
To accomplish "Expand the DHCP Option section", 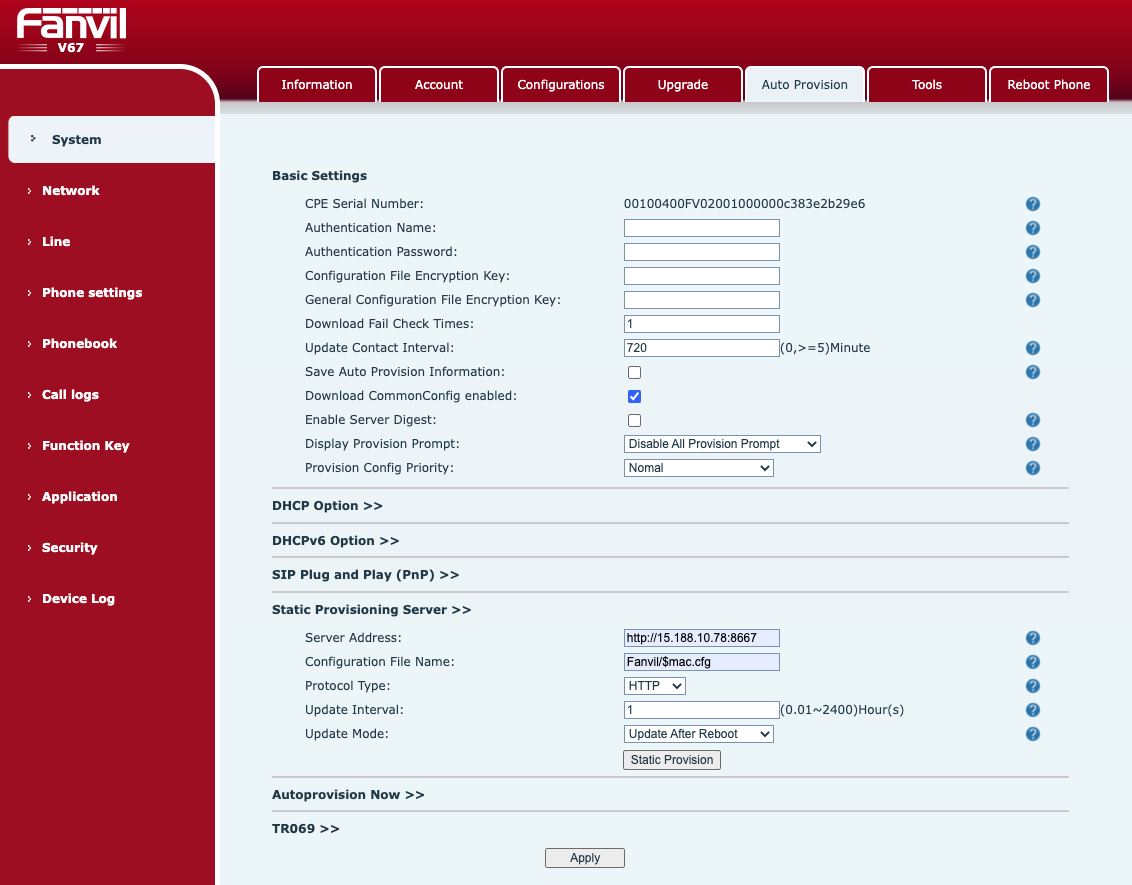I will point(327,506).
